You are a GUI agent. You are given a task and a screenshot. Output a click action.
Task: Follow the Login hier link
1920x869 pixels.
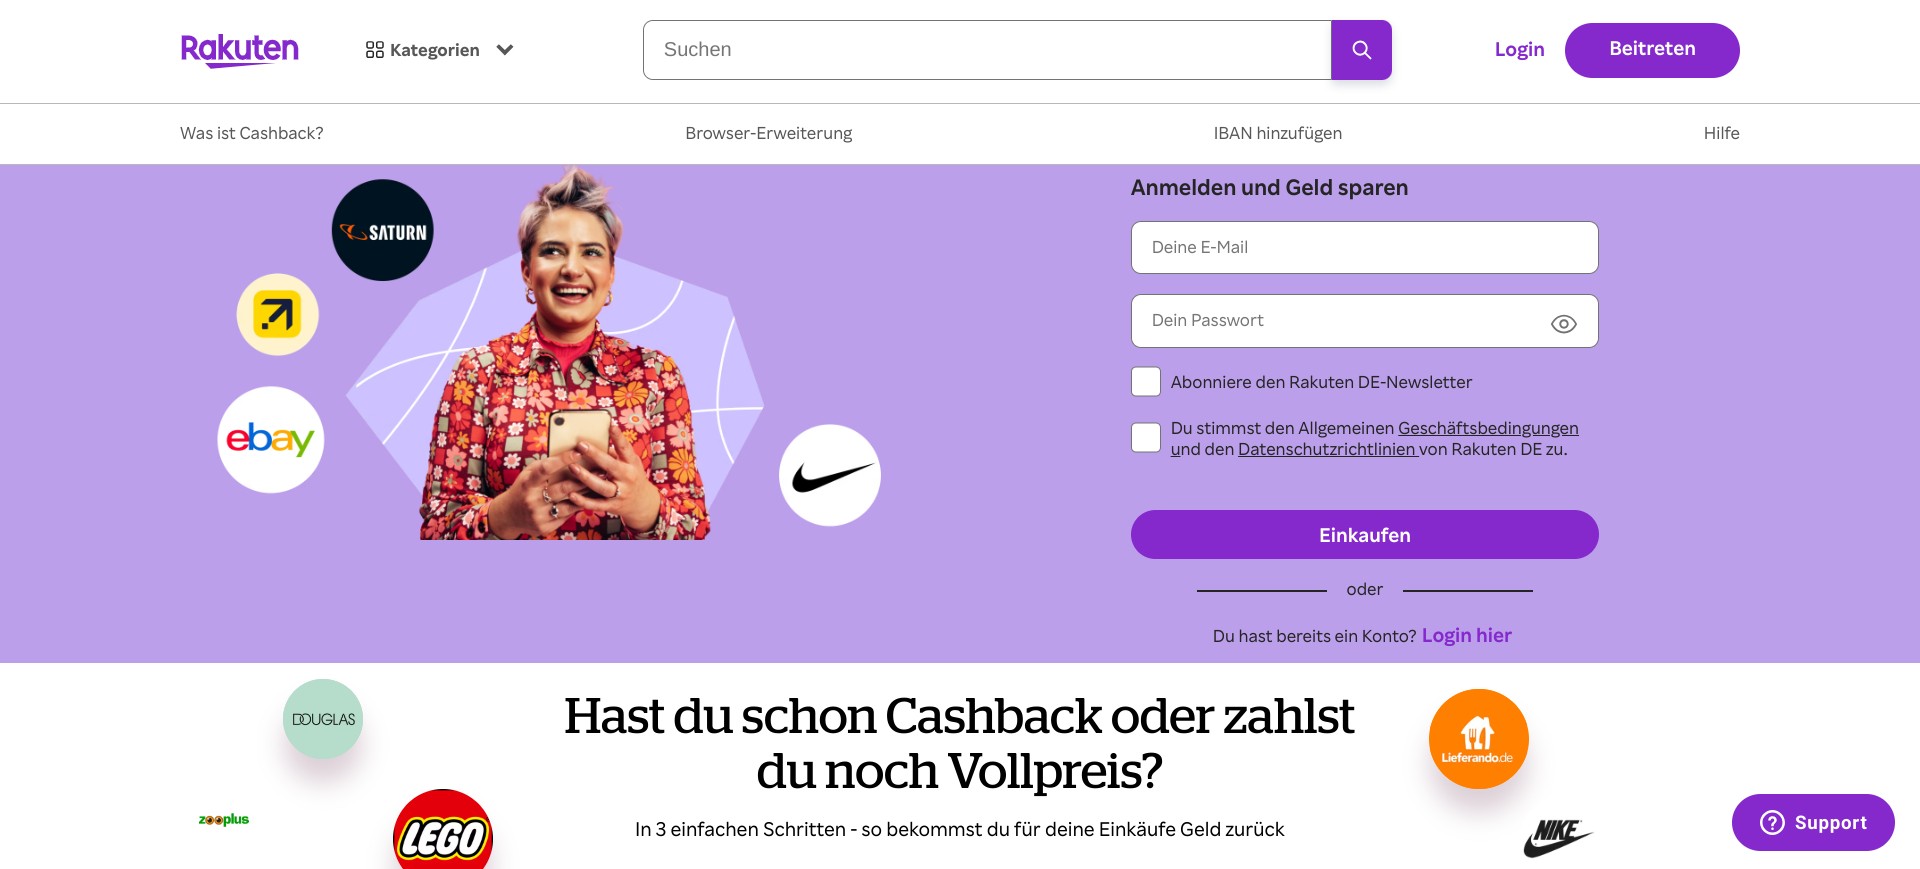click(x=1467, y=636)
